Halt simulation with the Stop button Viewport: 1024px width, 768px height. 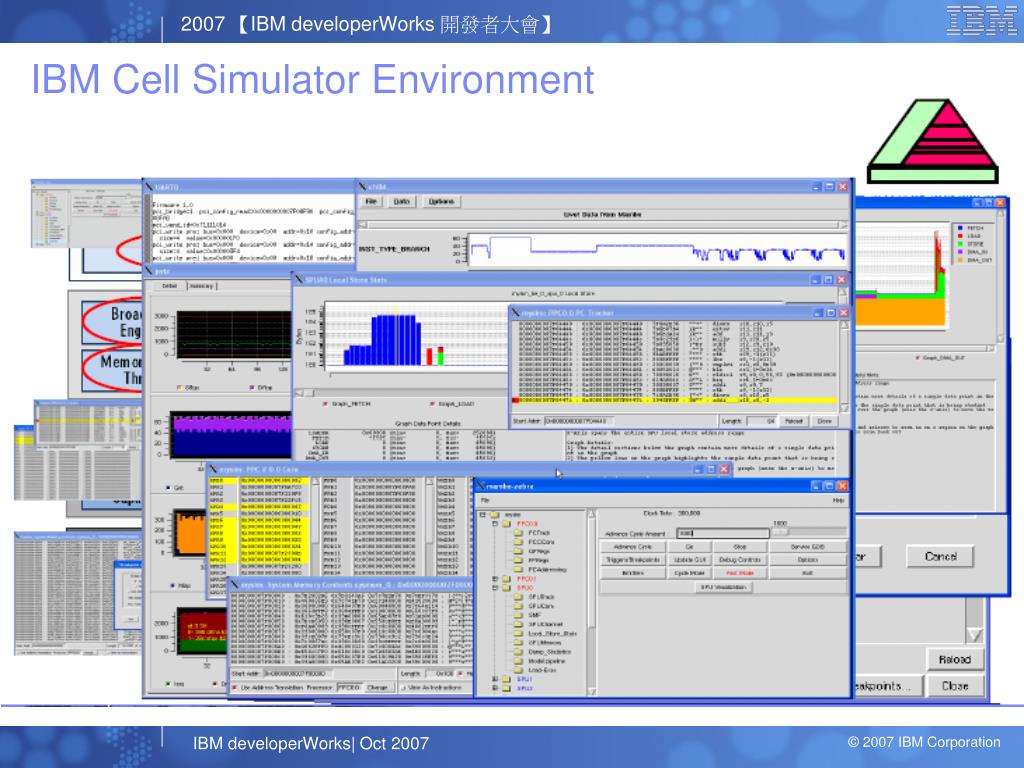(x=740, y=547)
